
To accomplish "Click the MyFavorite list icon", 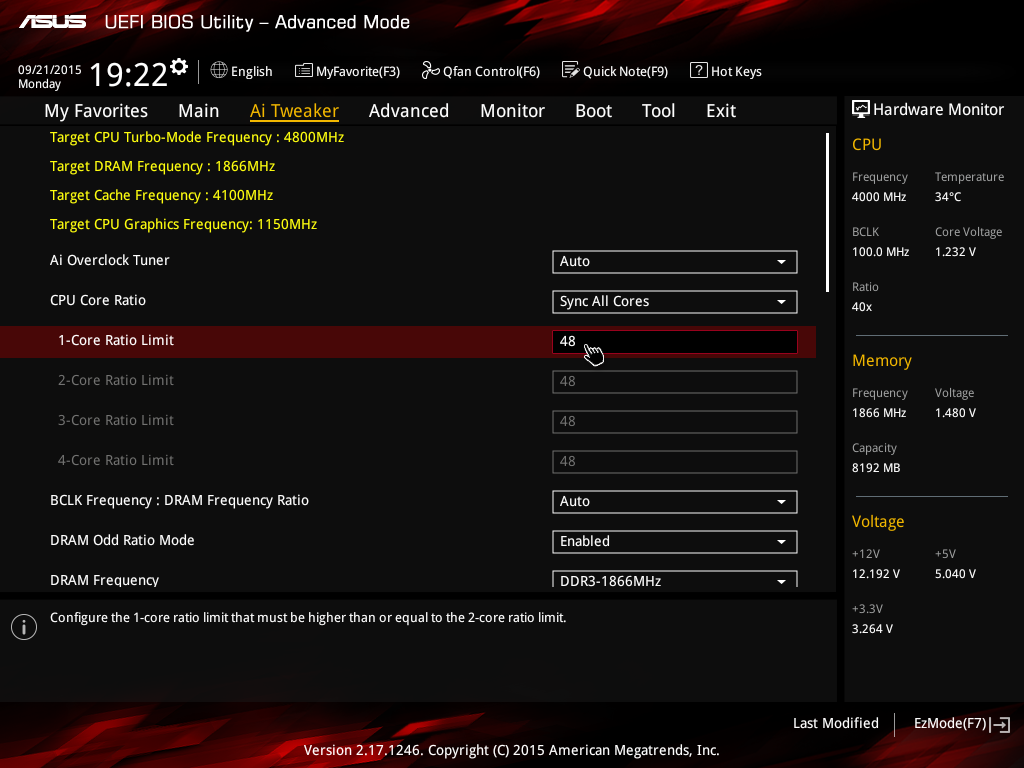I will pyautogui.click(x=303, y=71).
